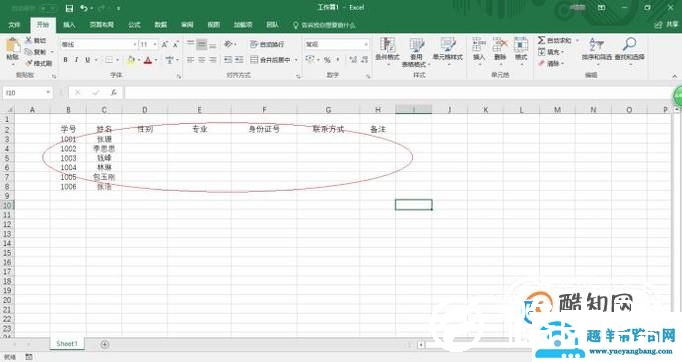
Task: Click the Increase Indent icon
Action: coord(239,60)
